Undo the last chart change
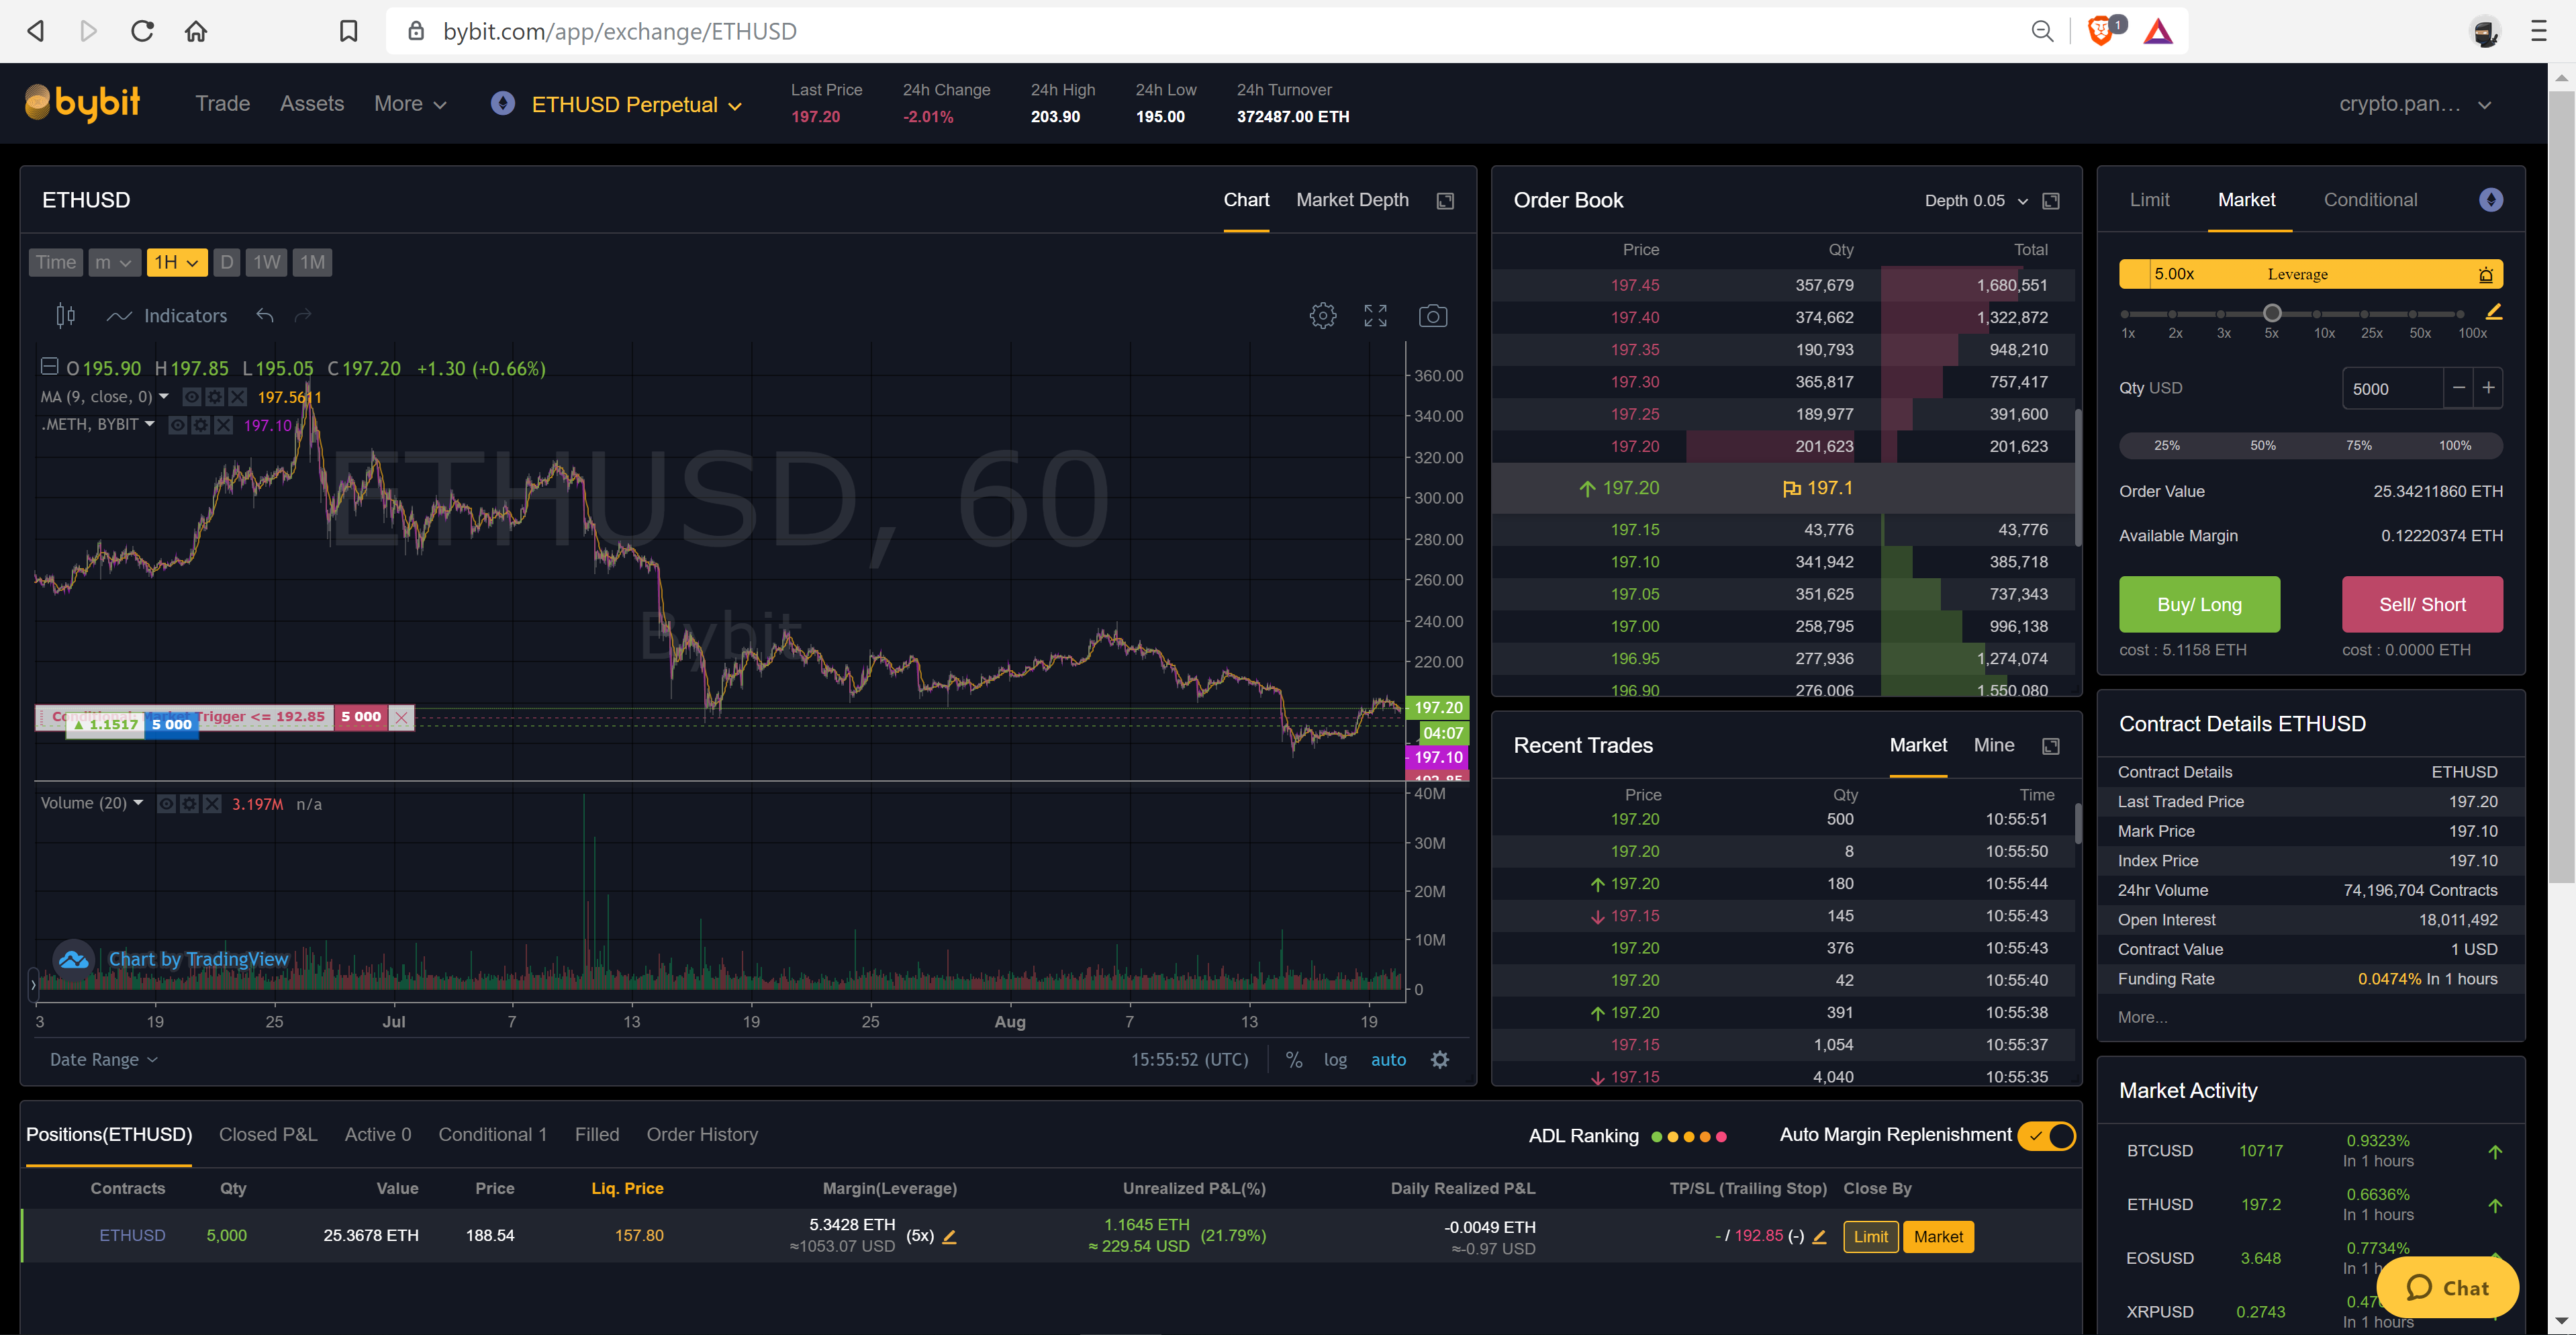This screenshot has height=1335, width=2576. 265,316
